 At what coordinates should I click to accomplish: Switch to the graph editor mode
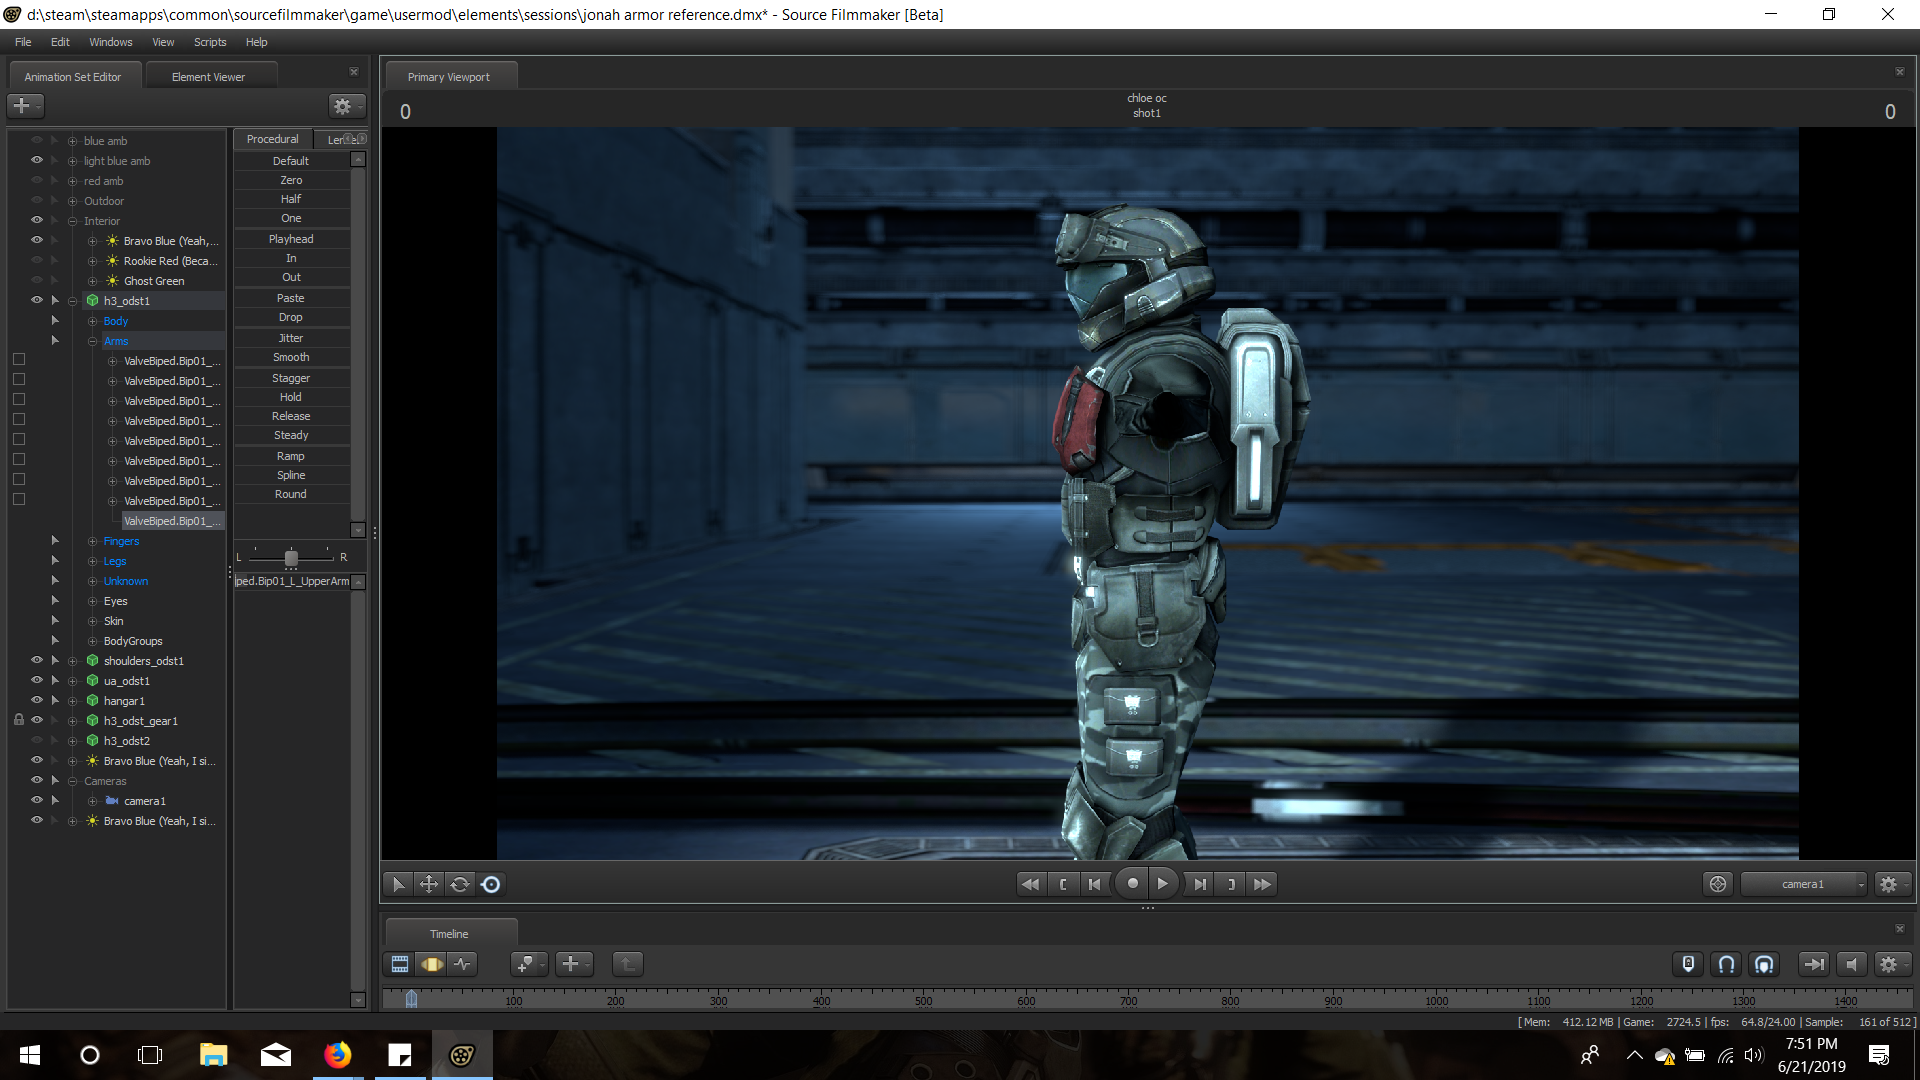coord(462,964)
